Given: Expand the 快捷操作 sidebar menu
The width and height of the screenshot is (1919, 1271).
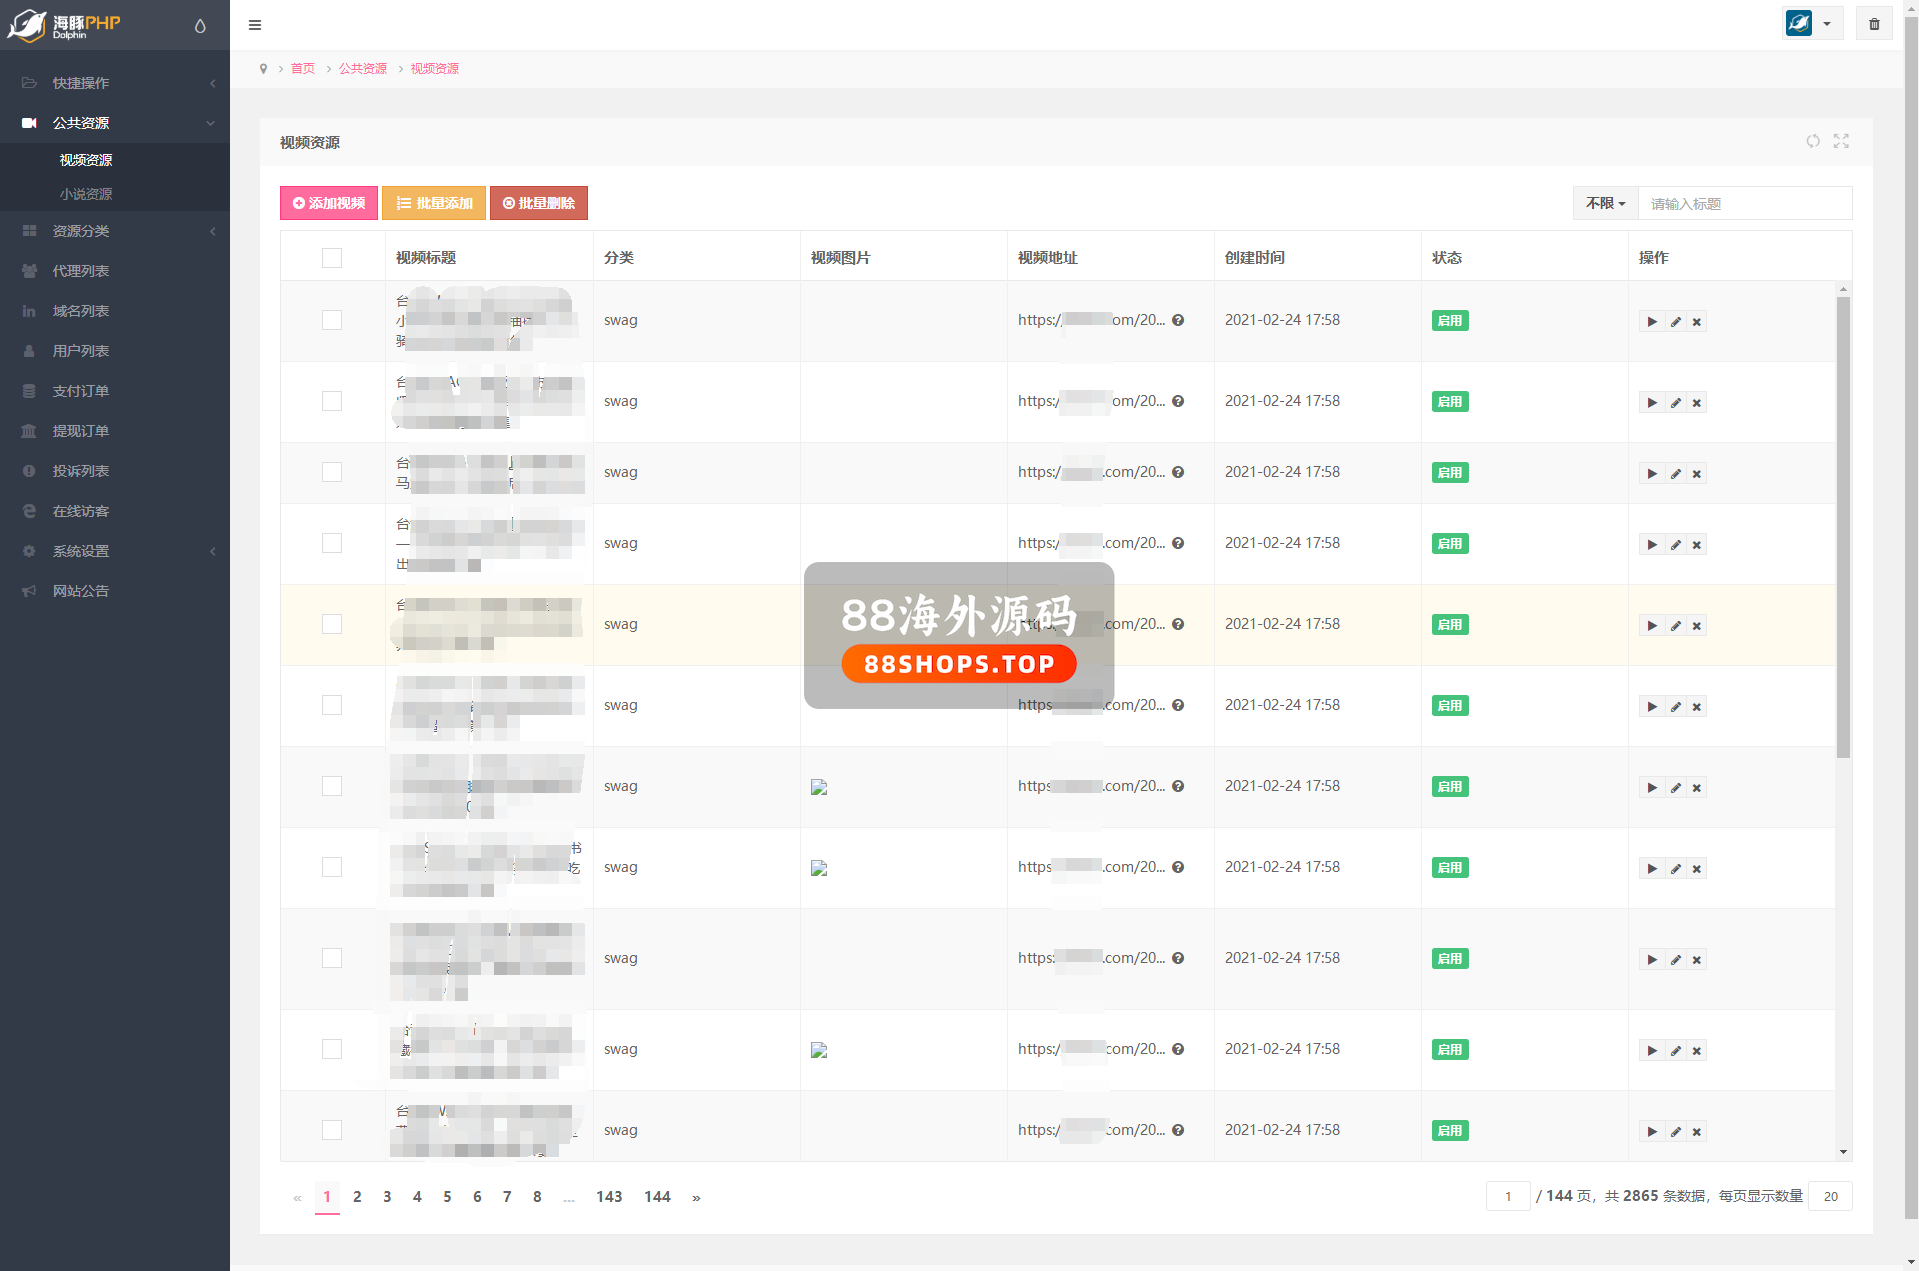Looking at the screenshot, I should pyautogui.click(x=115, y=83).
